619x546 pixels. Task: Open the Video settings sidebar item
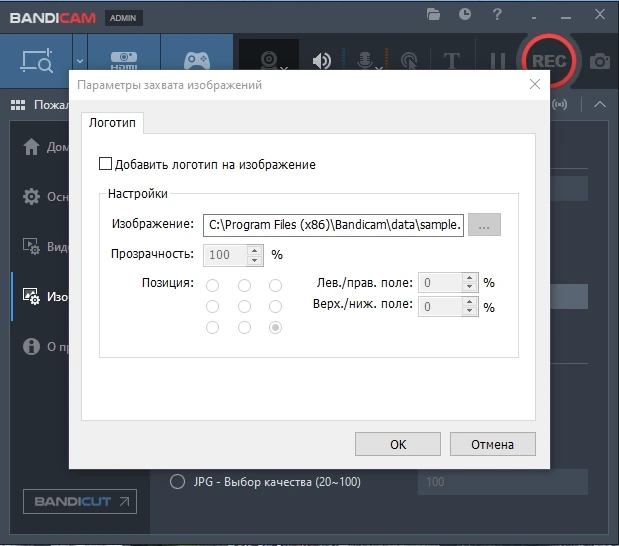44,246
